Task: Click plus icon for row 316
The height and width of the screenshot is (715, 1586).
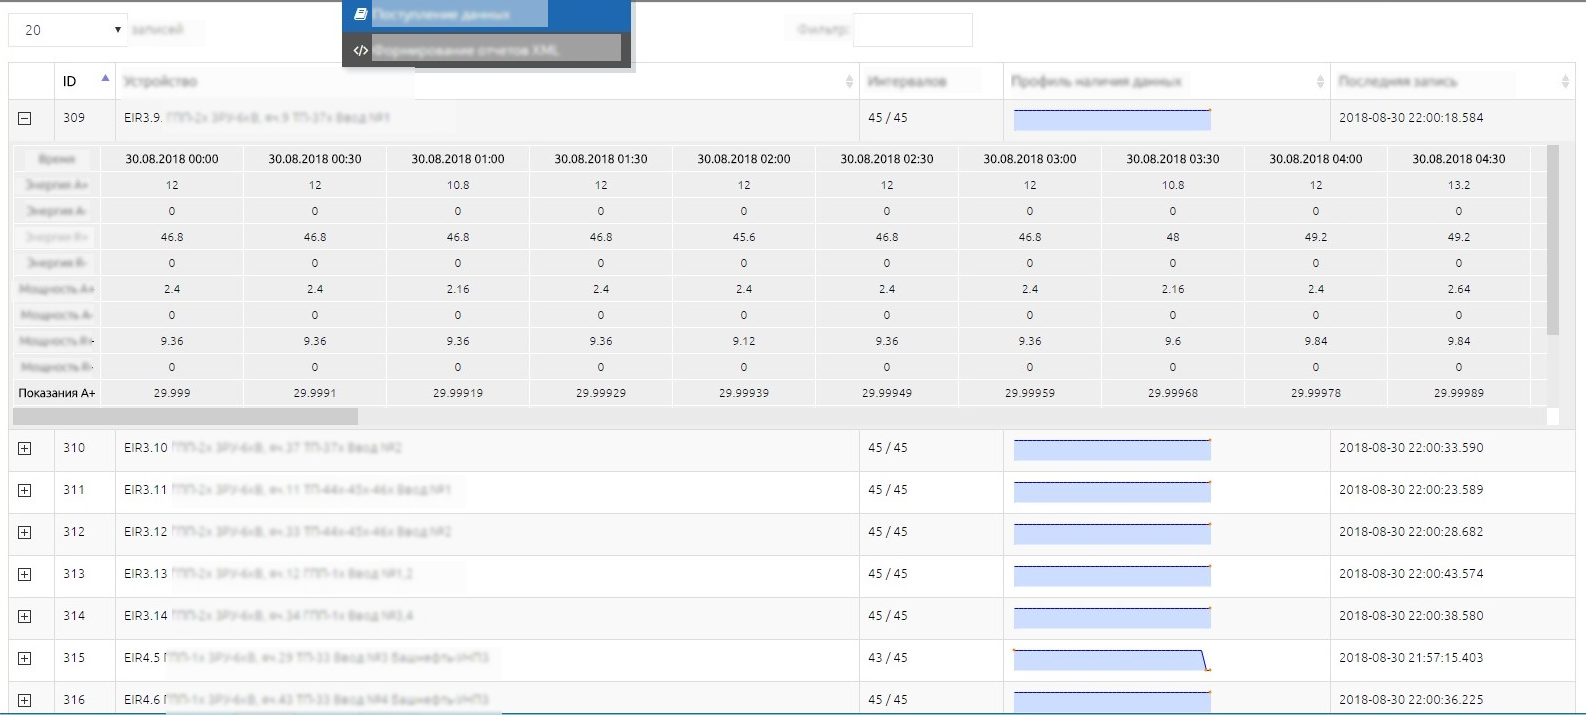Action: (x=25, y=700)
